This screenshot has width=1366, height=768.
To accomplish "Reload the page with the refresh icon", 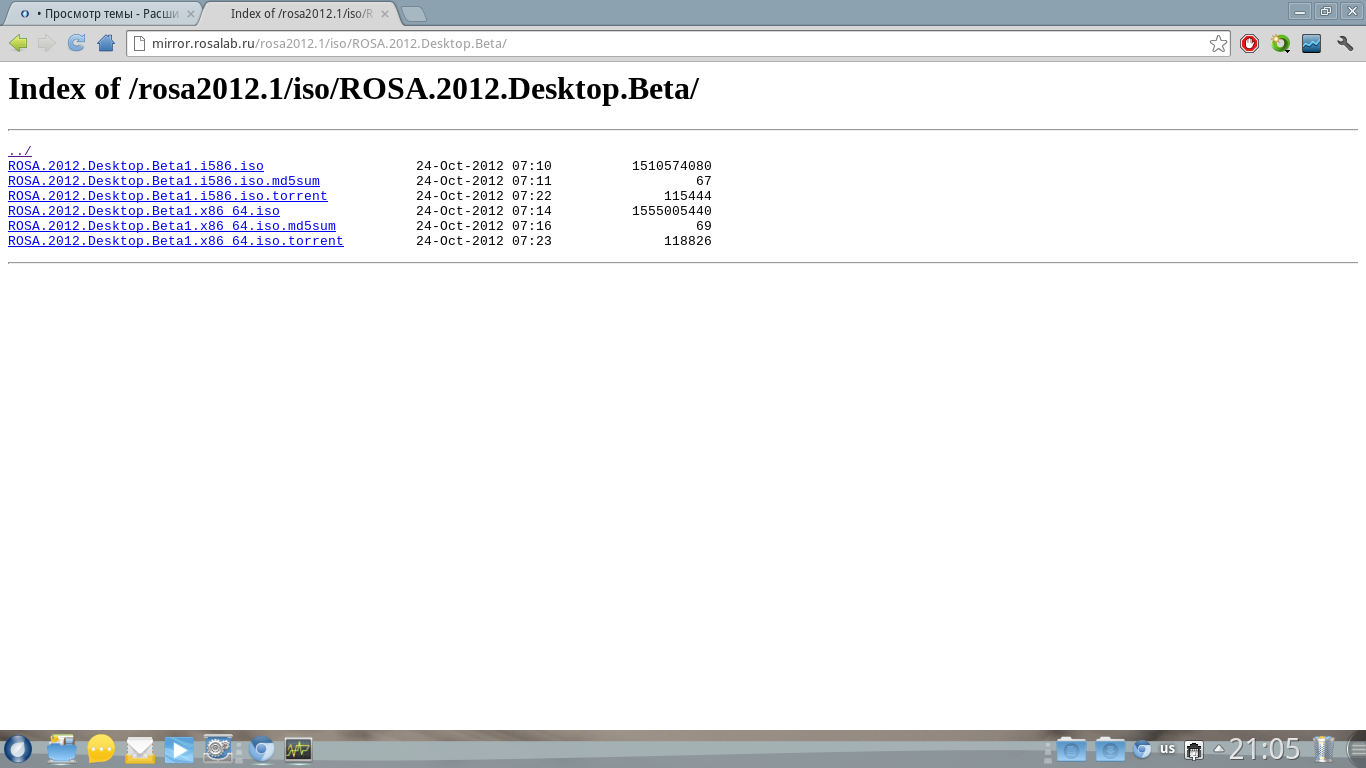I will point(76,43).
